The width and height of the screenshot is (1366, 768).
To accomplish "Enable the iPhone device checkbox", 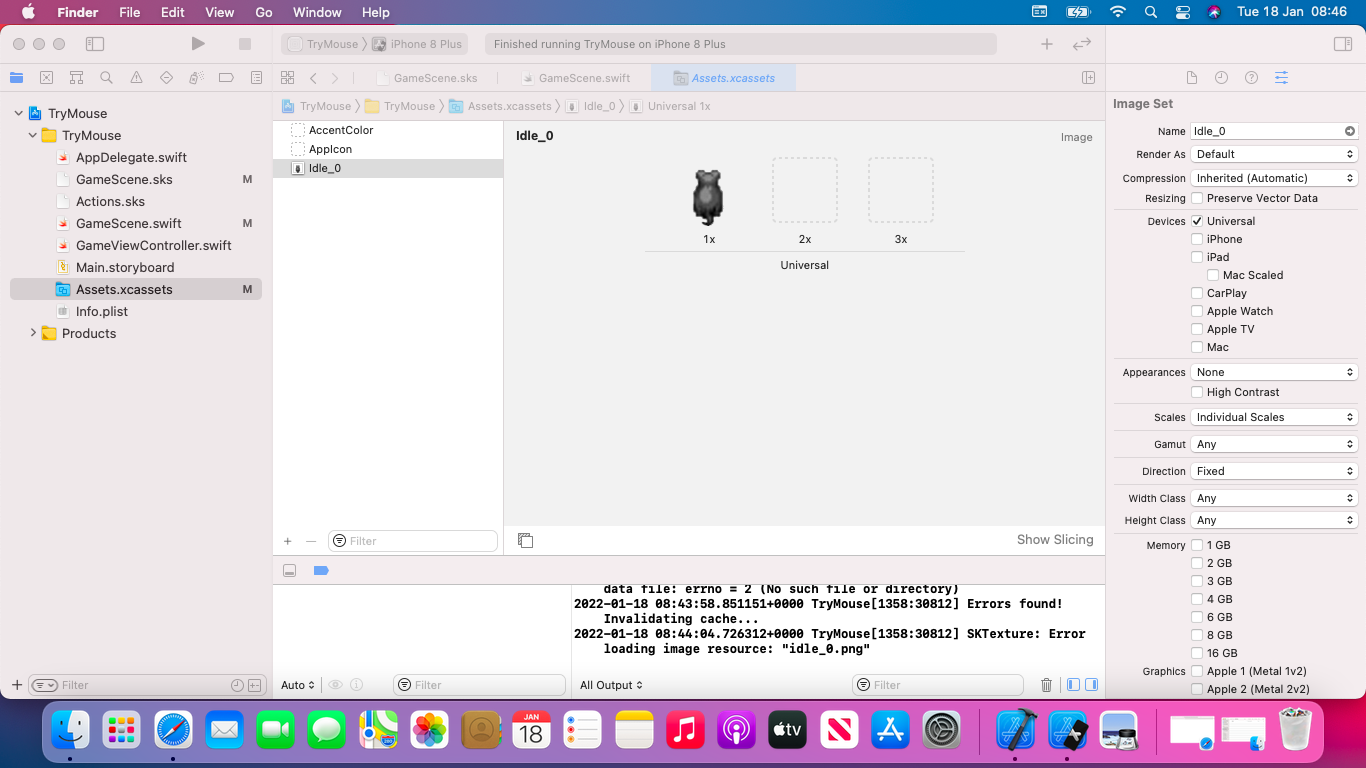I will point(1197,239).
